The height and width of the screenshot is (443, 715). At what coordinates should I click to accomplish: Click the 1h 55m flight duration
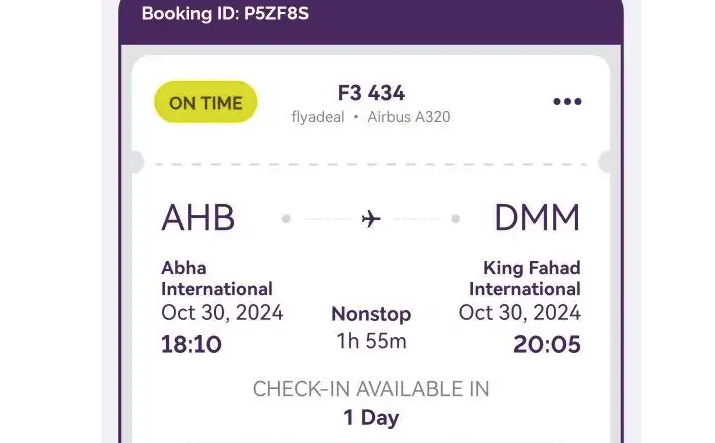click(371, 341)
